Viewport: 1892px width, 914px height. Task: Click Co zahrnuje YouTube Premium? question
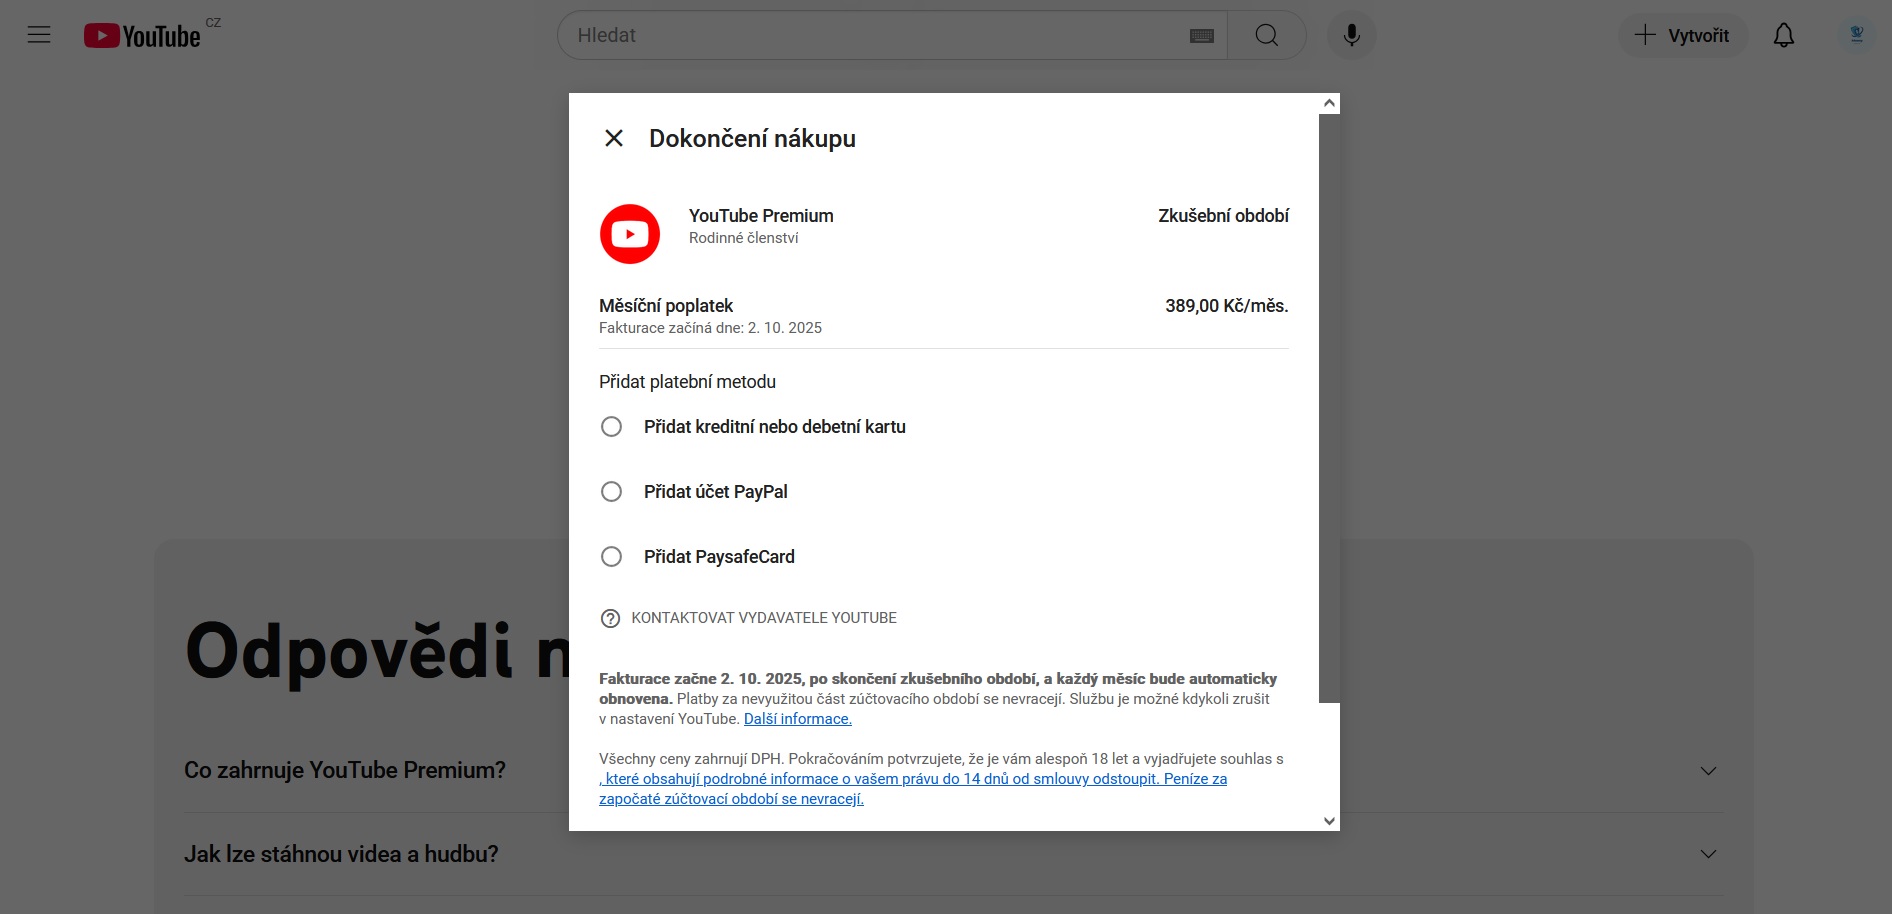click(x=345, y=770)
